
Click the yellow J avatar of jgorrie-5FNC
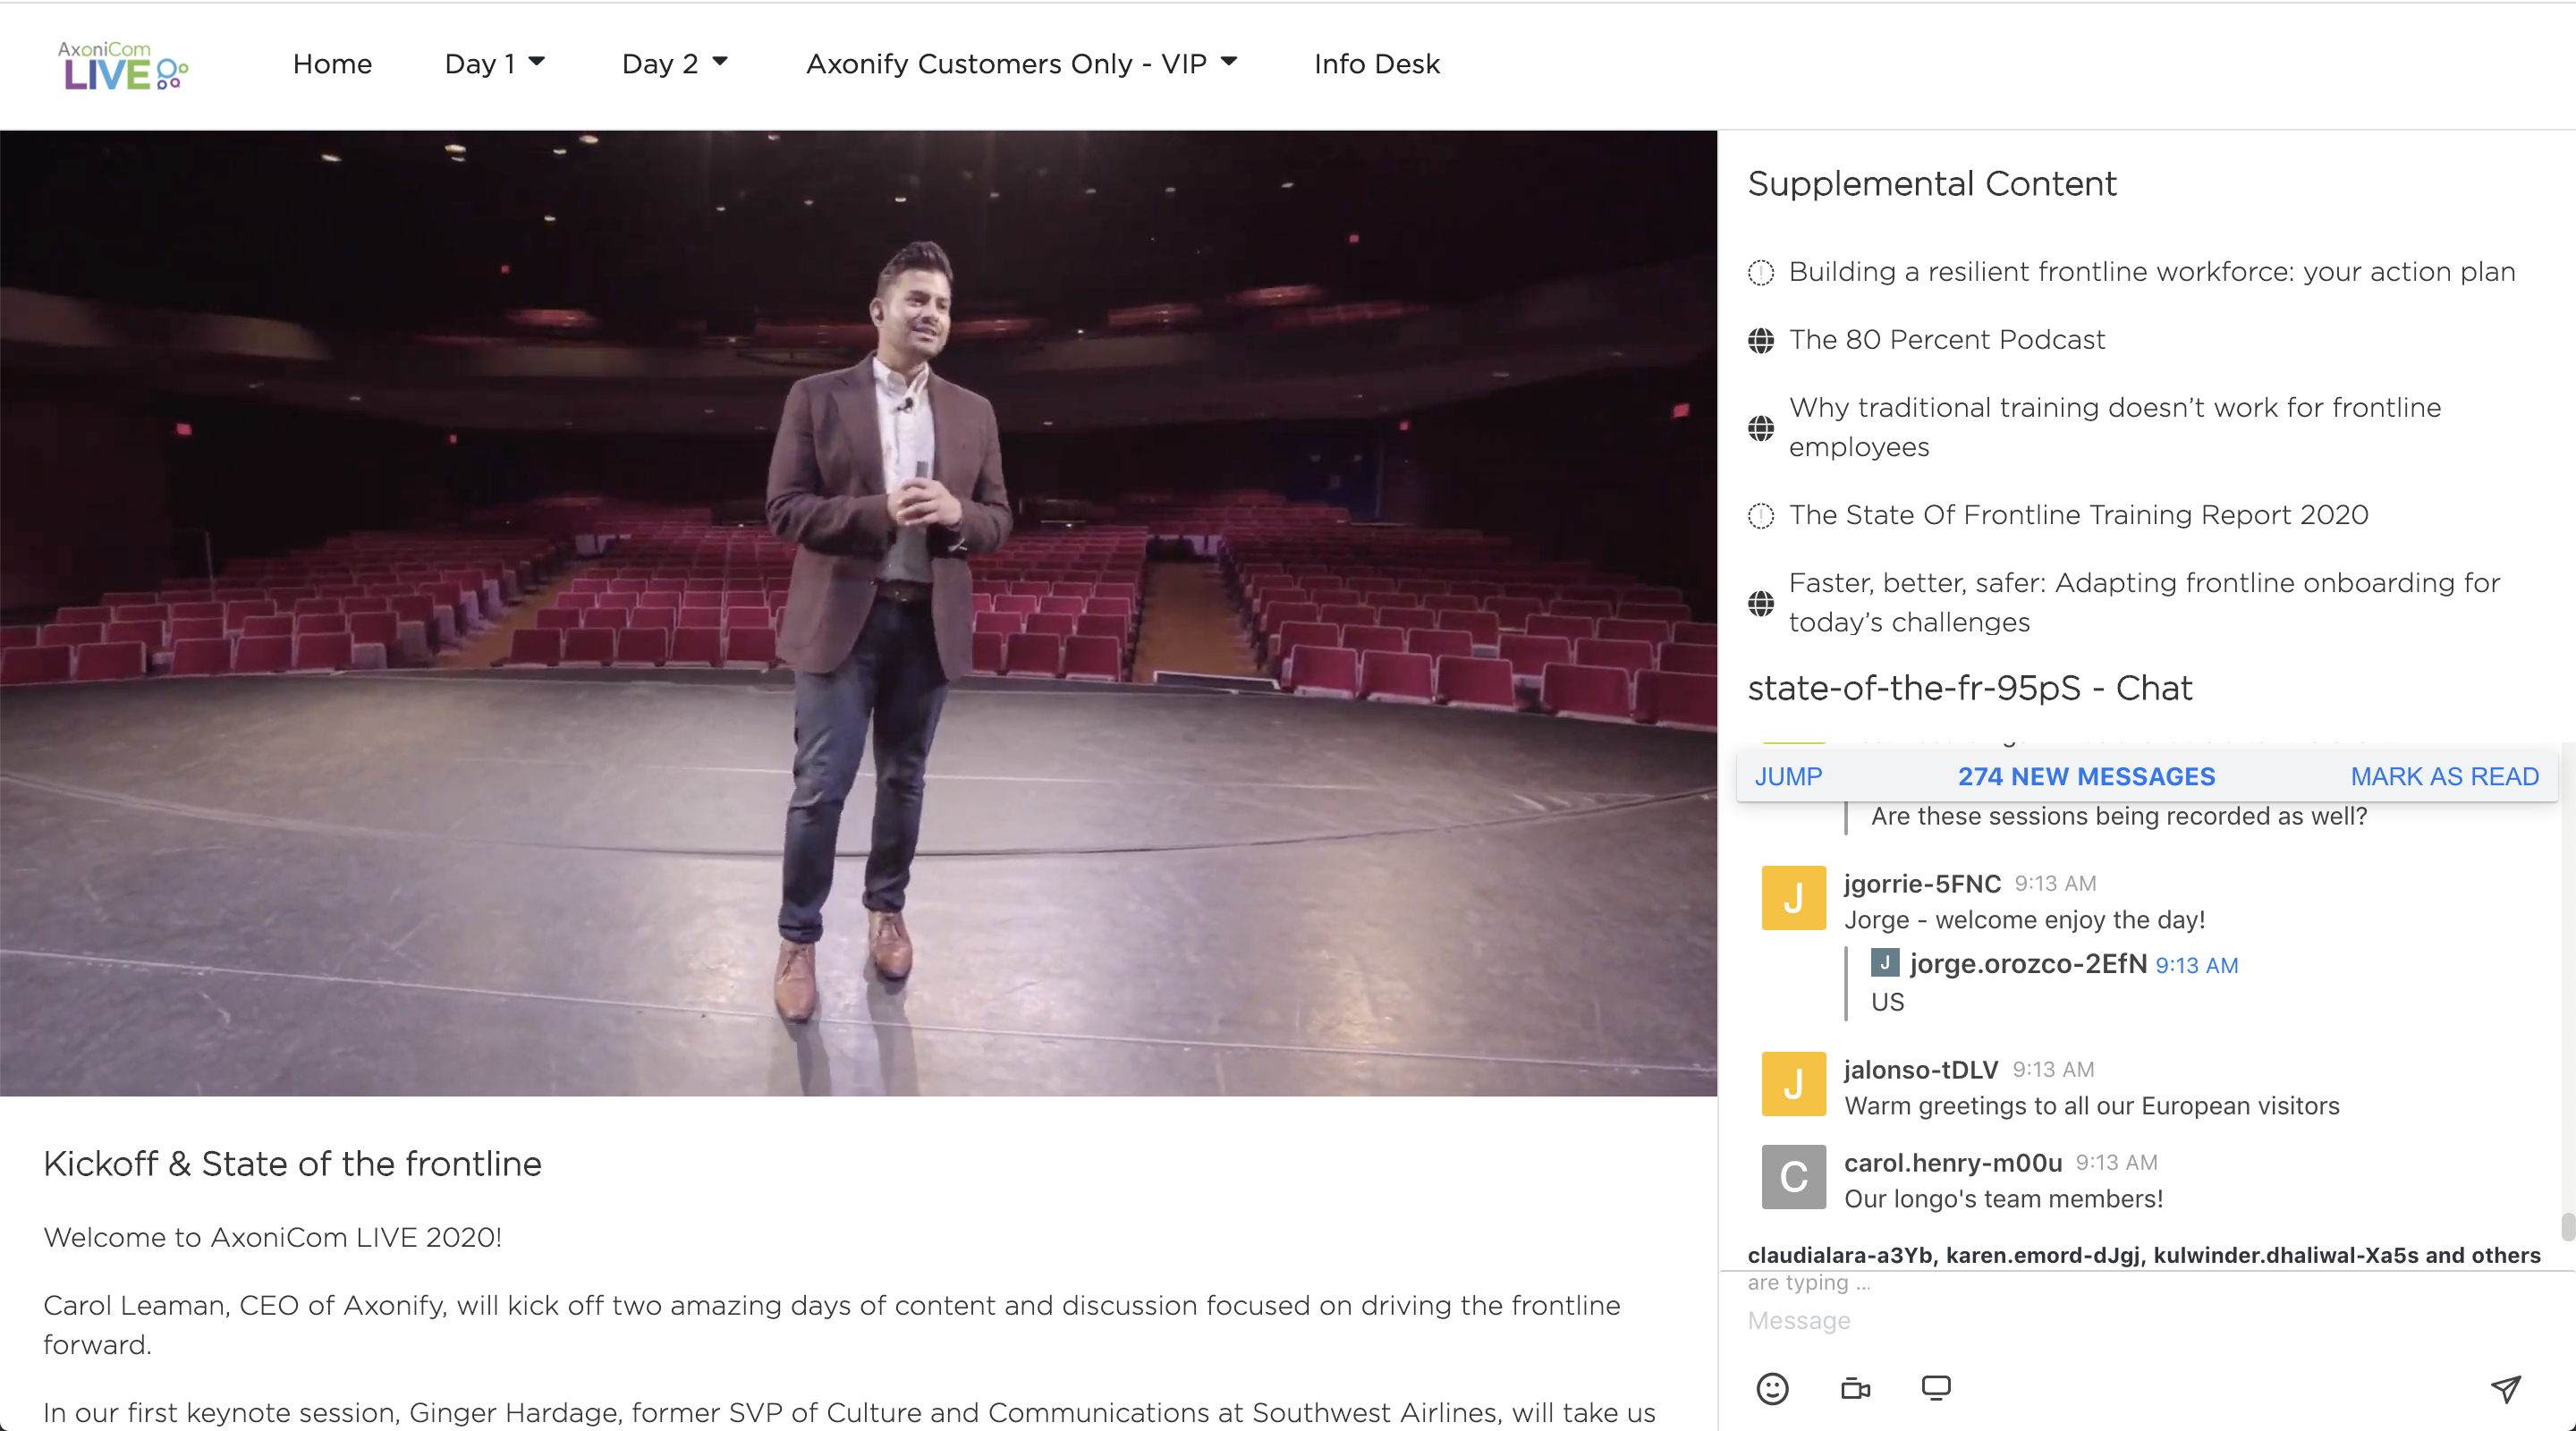tap(1793, 898)
